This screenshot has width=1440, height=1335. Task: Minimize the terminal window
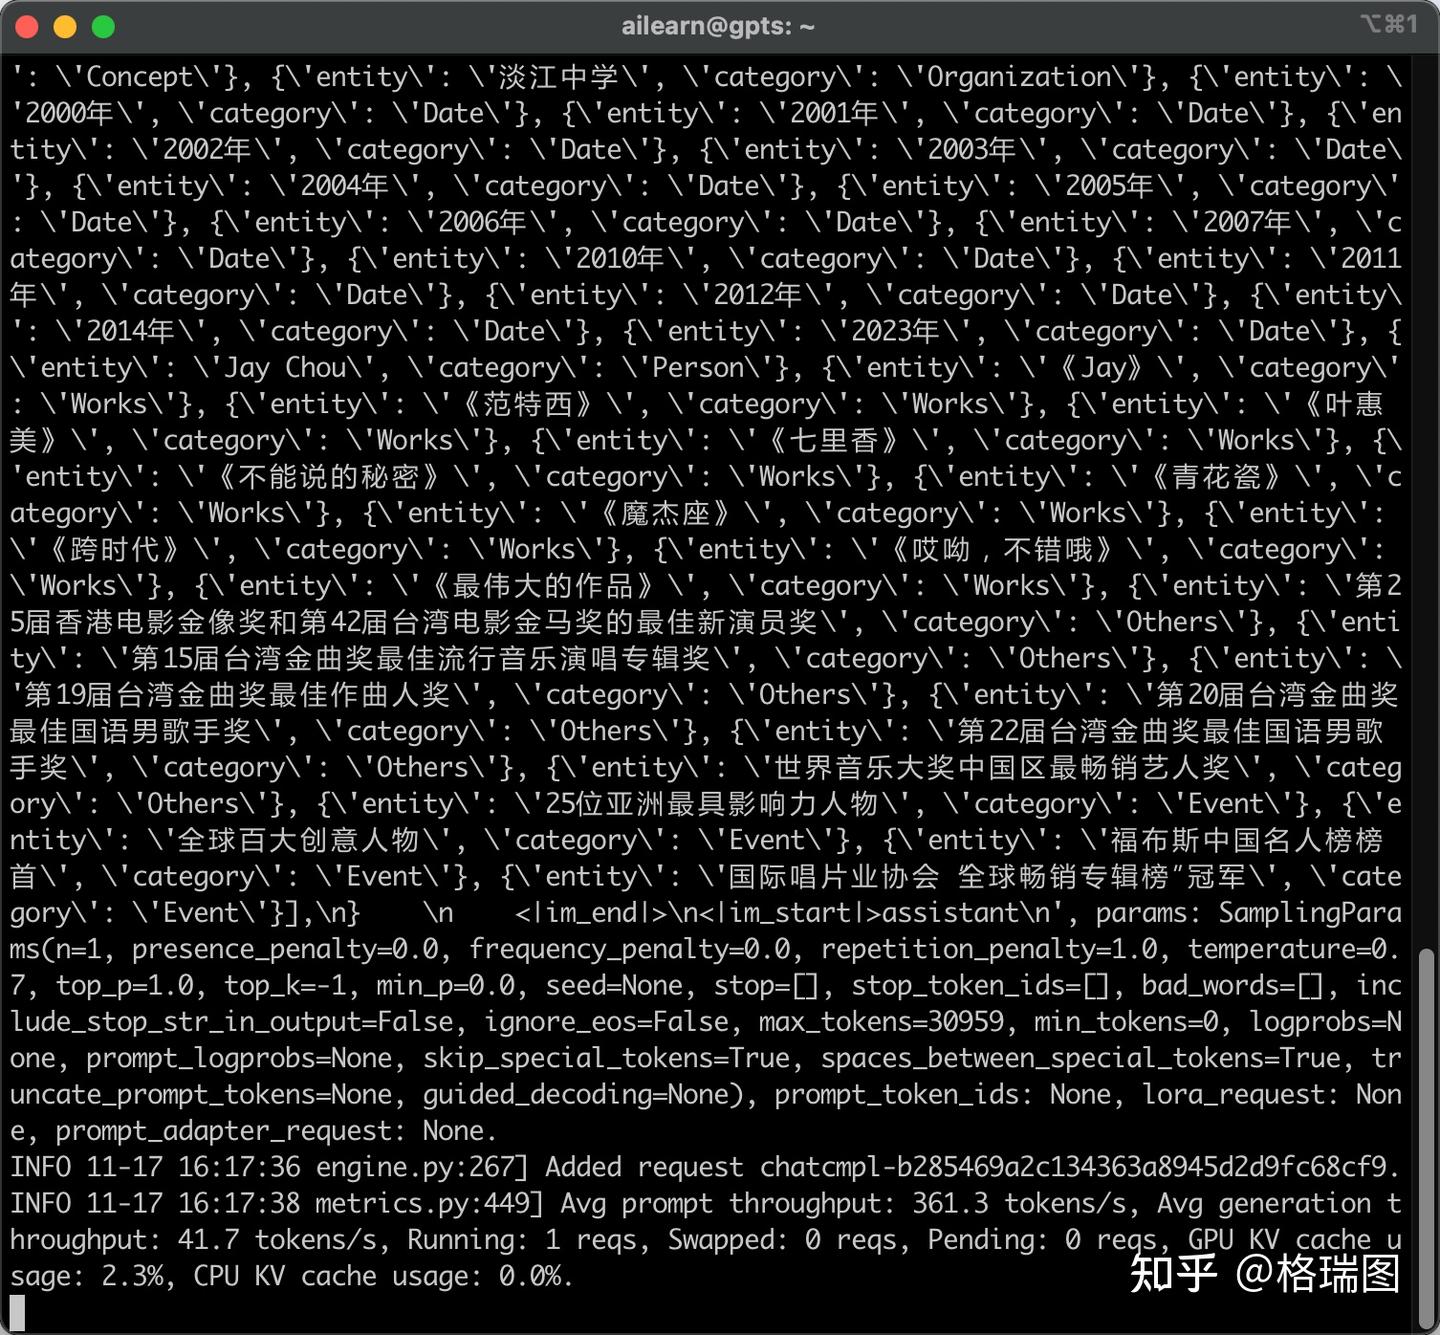63,26
